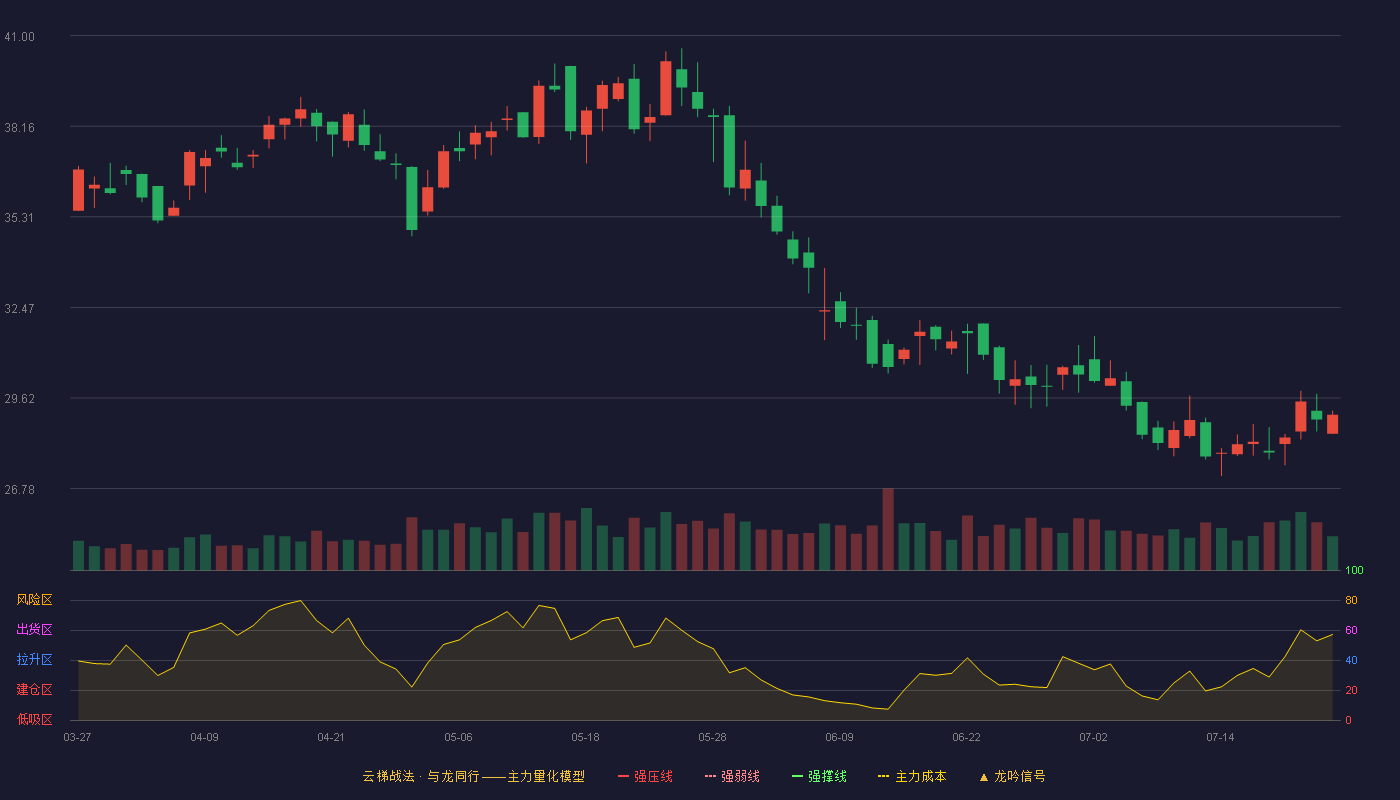This screenshot has width=1400, height=800.
Task: Select the 拉升区 zone label
Action: coord(34,660)
